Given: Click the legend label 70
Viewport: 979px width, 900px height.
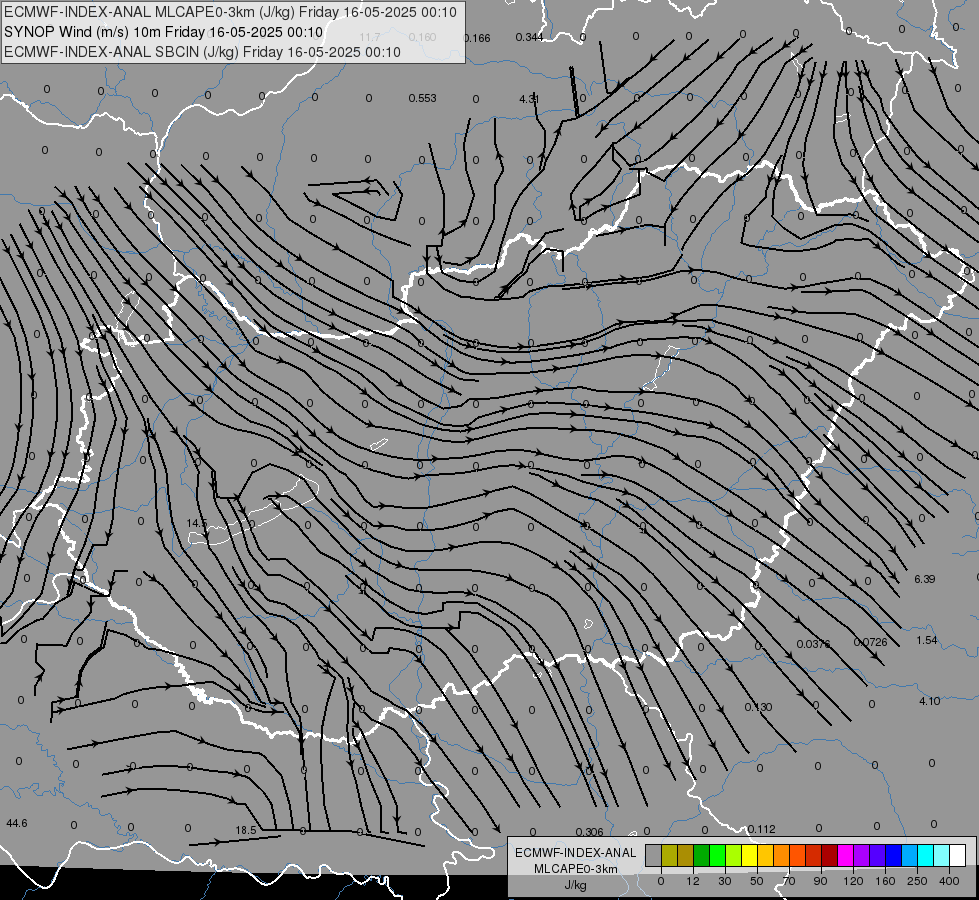Looking at the screenshot, I should pyautogui.click(x=789, y=881).
